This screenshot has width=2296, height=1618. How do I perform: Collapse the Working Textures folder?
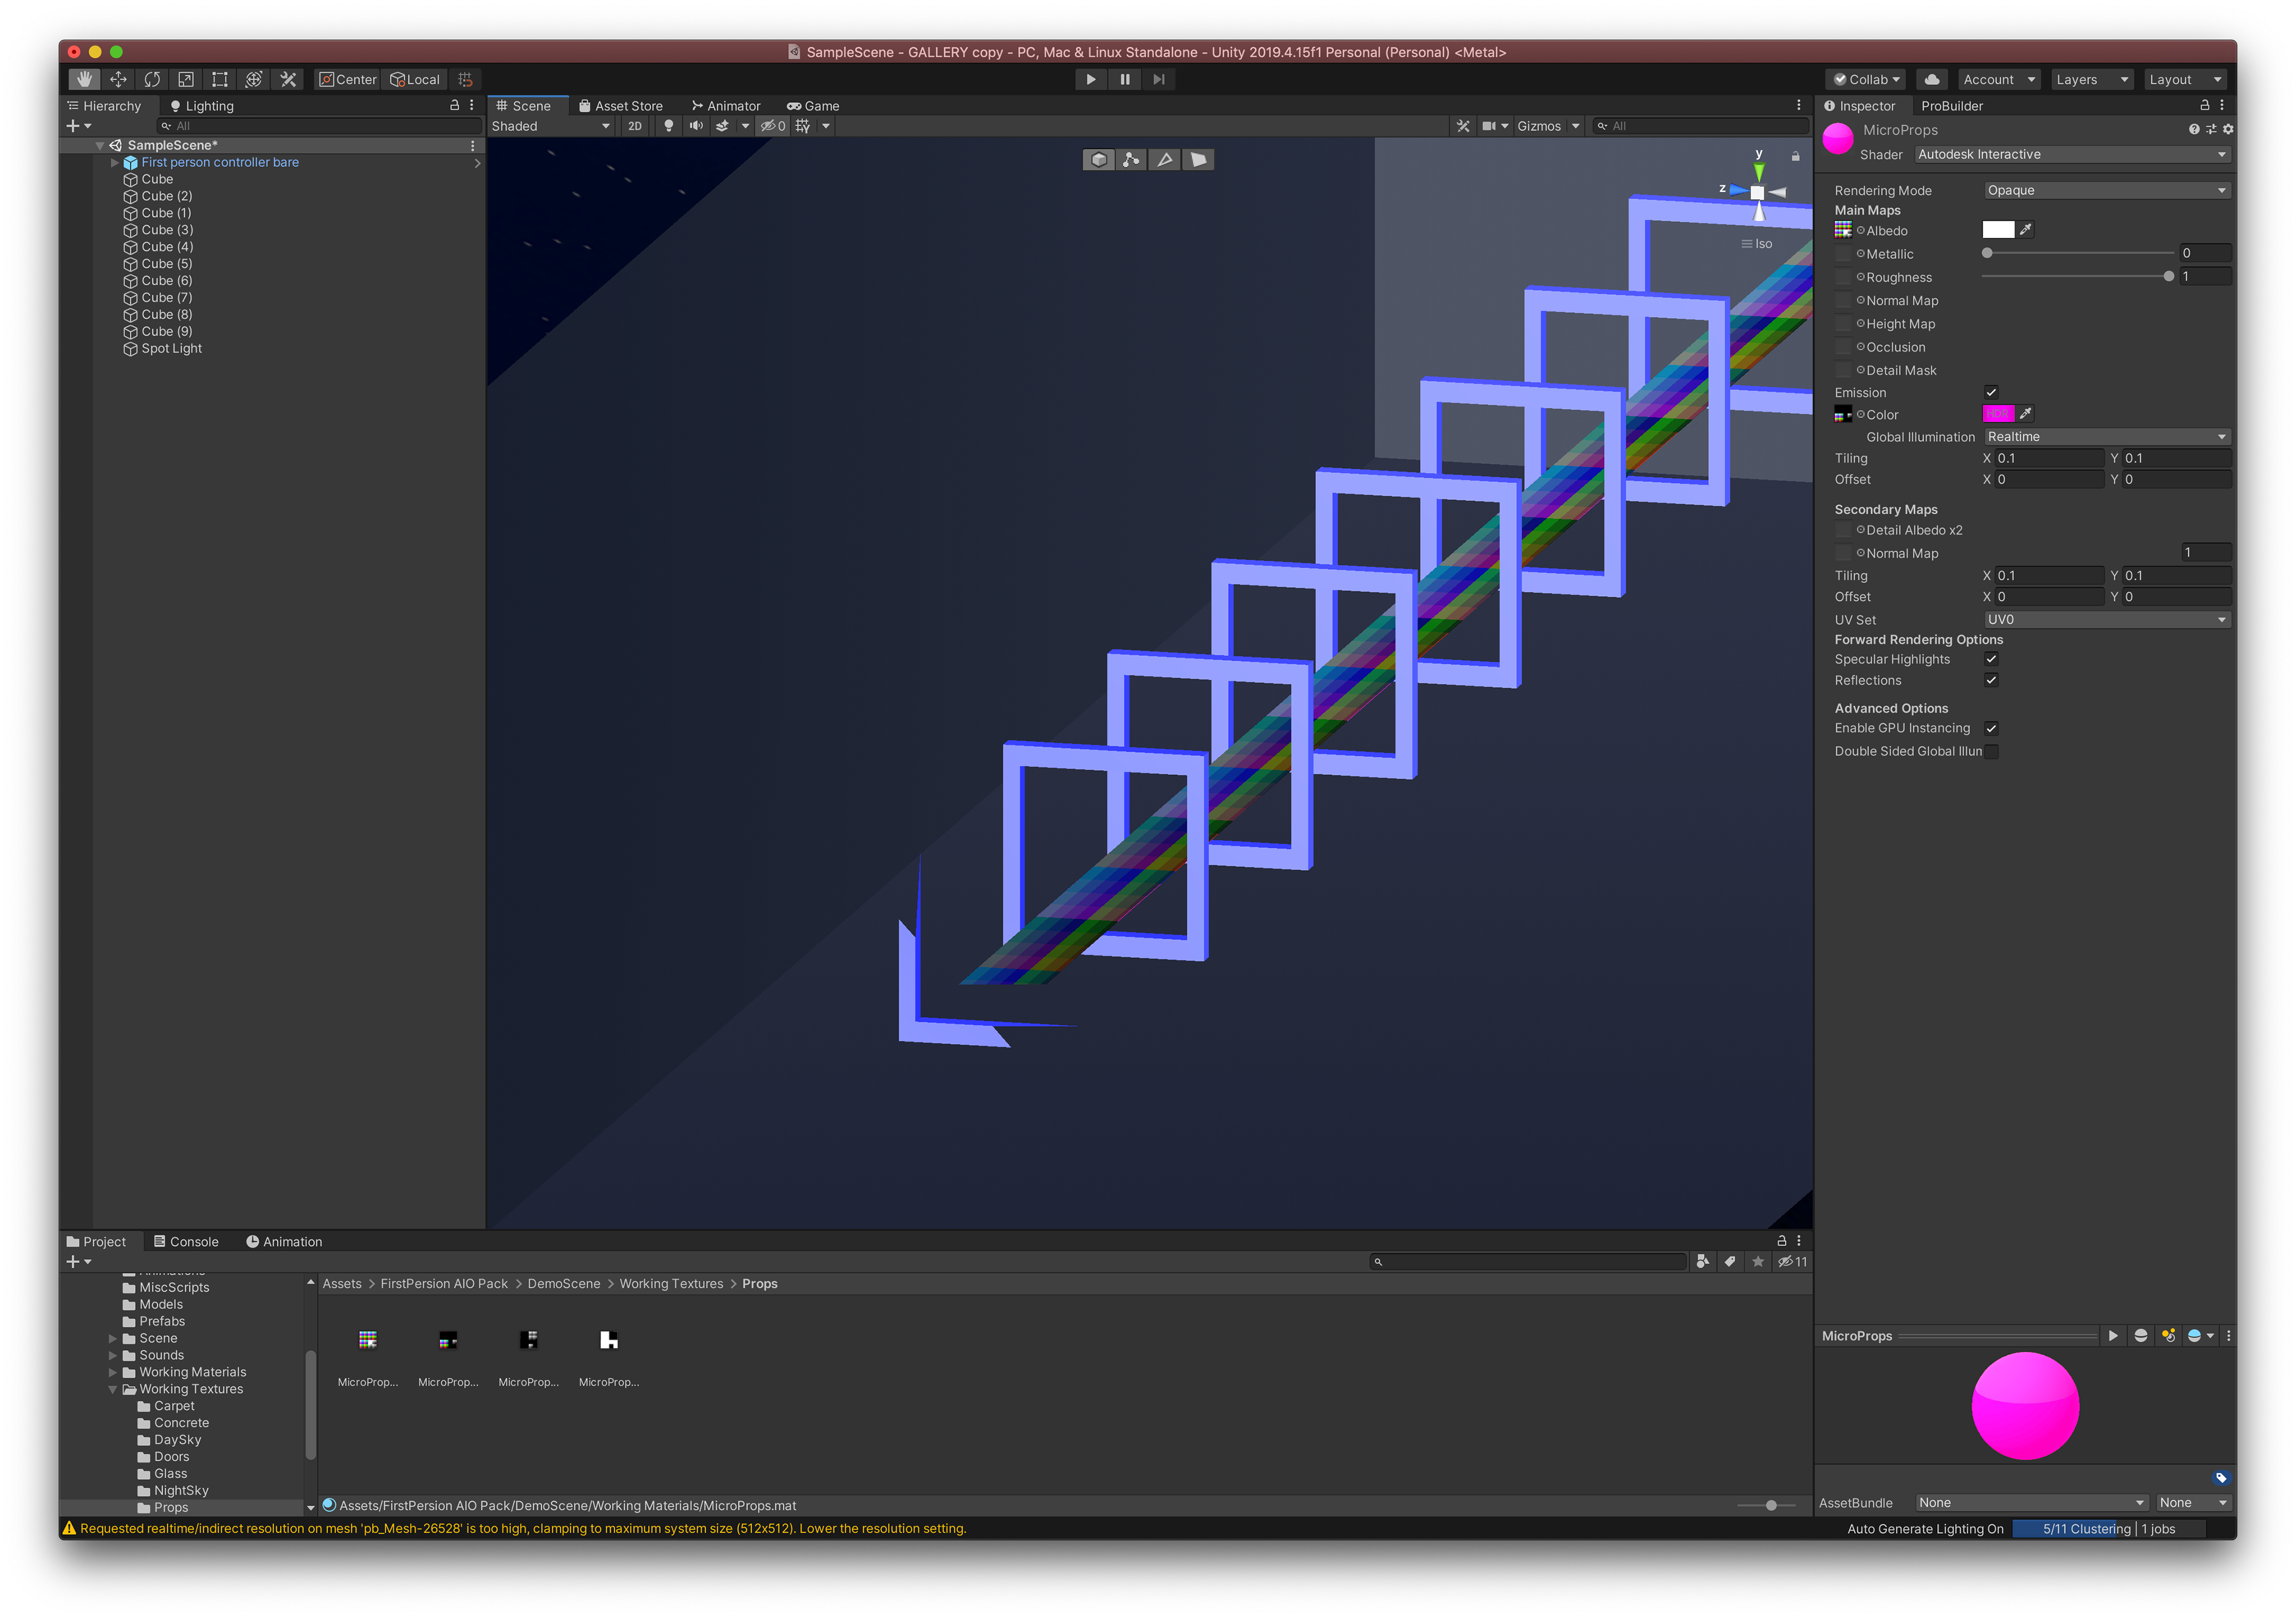[x=113, y=1389]
